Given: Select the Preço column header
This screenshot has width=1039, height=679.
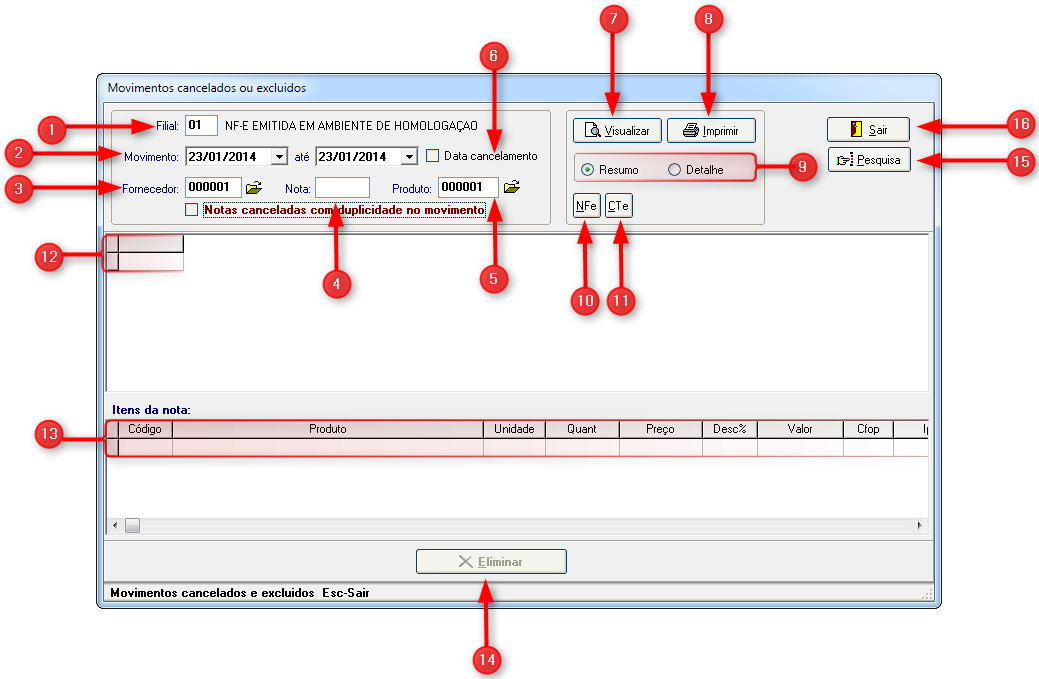Looking at the screenshot, I should pos(661,429).
